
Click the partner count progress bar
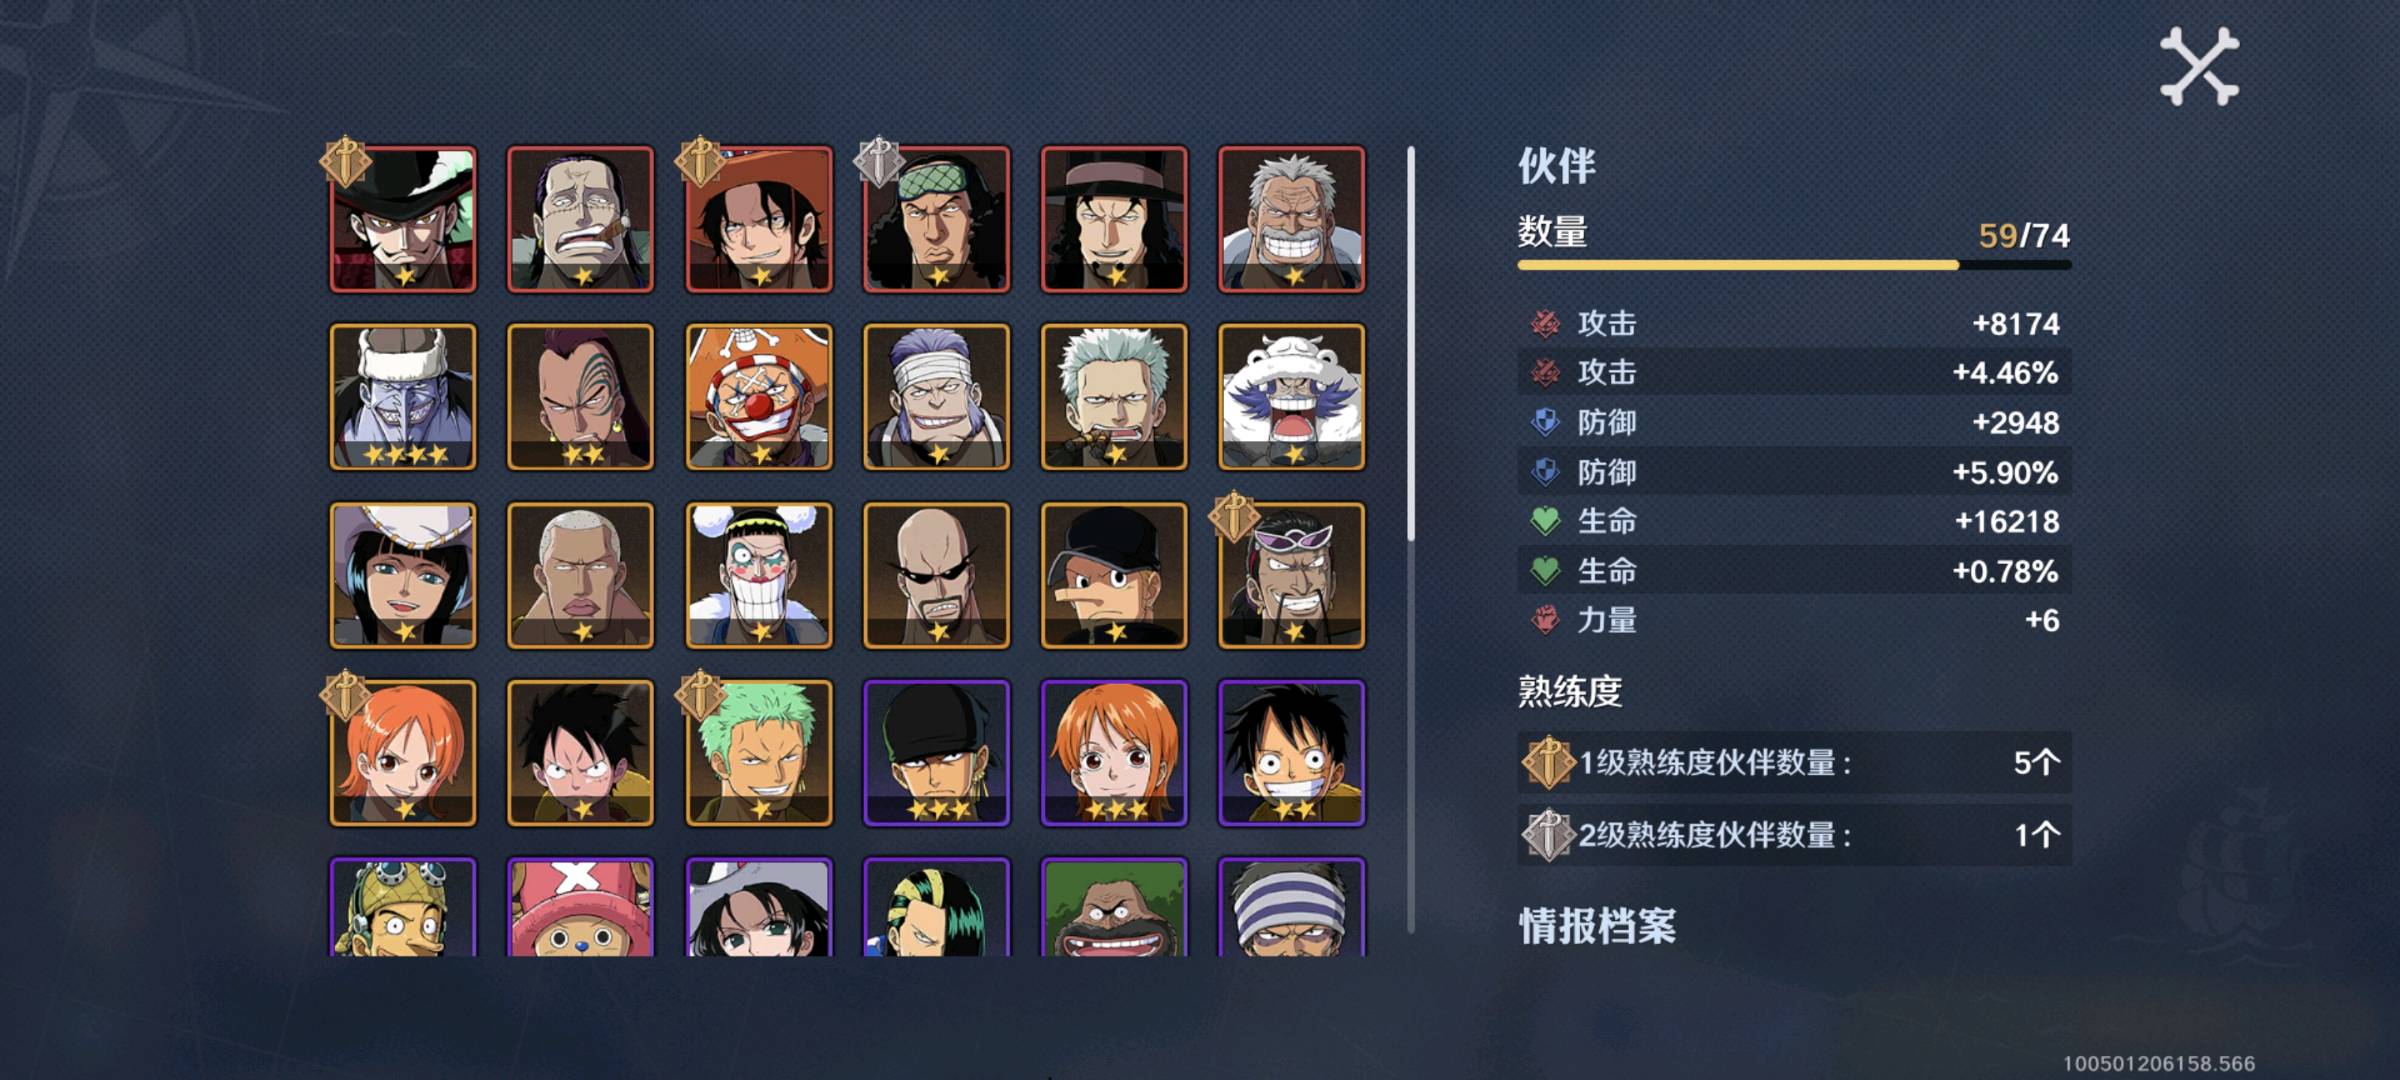pyautogui.click(x=1794, y=265)
